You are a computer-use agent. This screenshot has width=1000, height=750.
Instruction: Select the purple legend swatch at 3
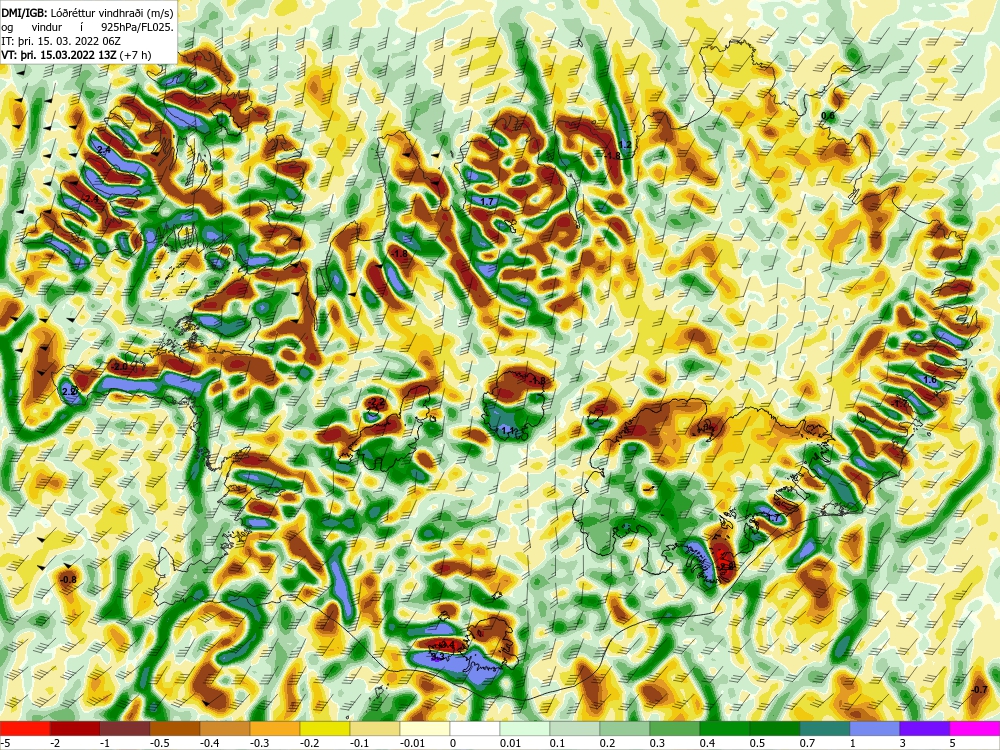coord(925,728)
